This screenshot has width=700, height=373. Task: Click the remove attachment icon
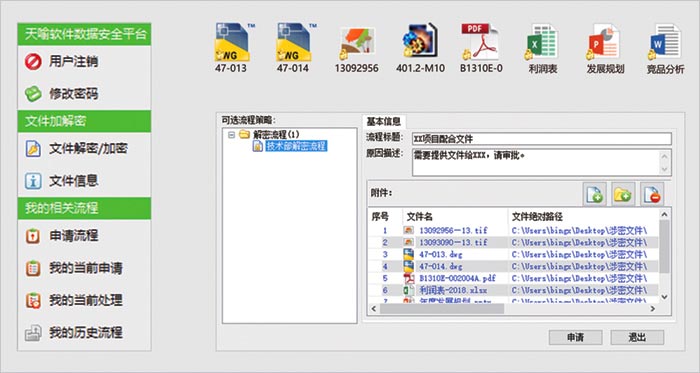(x=652, y=194)
